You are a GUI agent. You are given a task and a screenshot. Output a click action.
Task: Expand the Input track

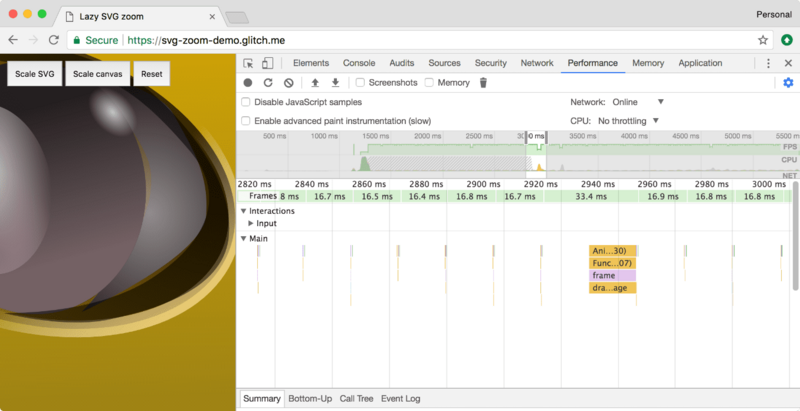(x=251, y=223)
